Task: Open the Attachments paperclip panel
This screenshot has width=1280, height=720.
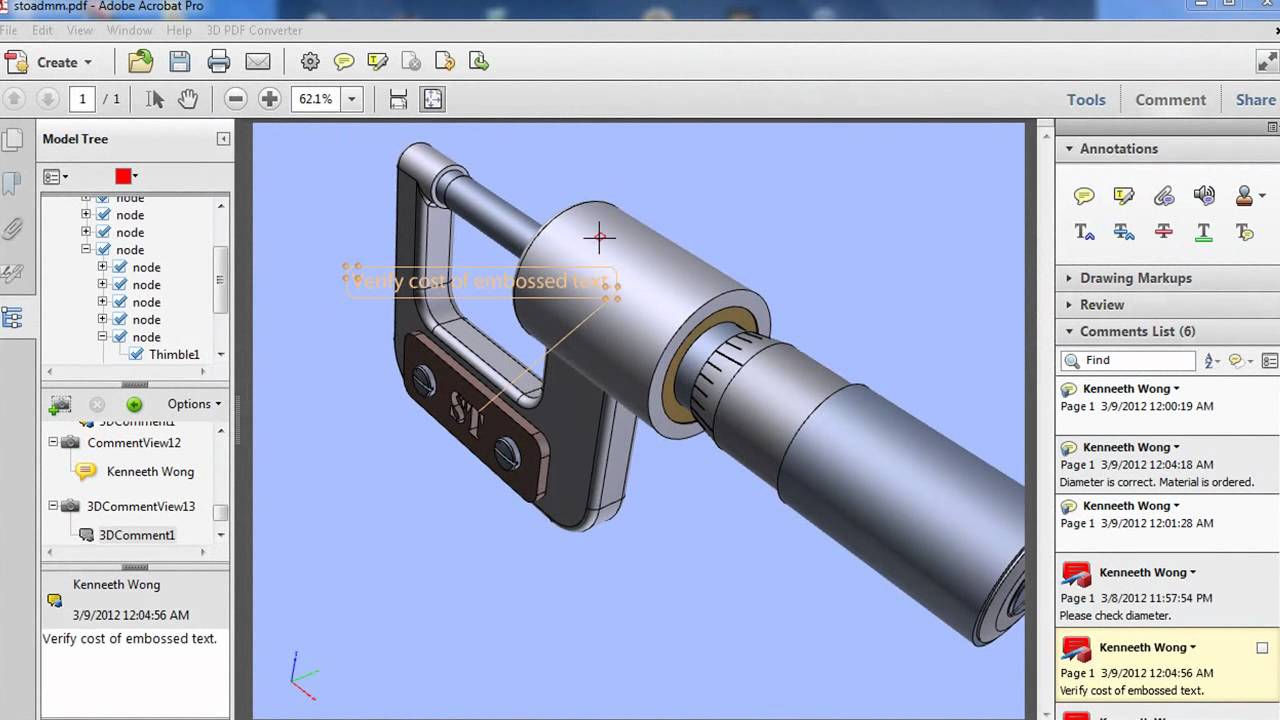Action: click(x=13, y=228)
